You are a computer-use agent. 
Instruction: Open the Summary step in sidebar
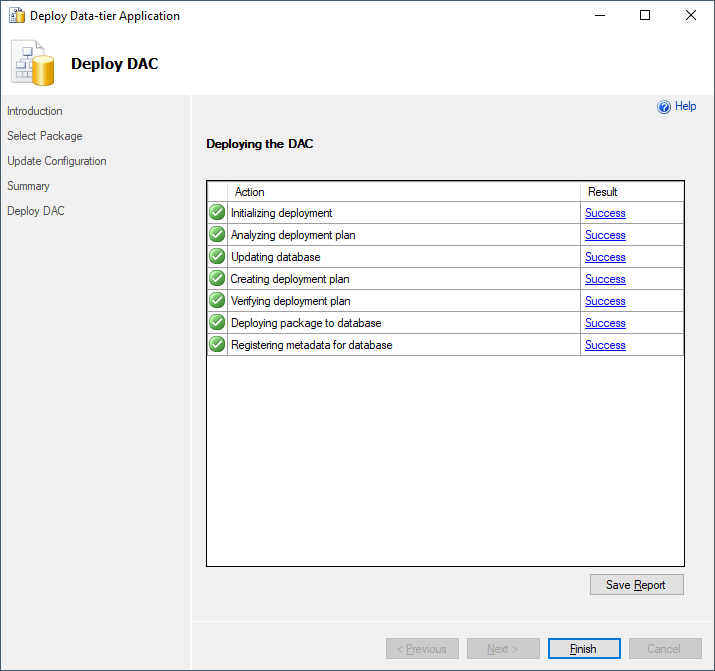28,186
